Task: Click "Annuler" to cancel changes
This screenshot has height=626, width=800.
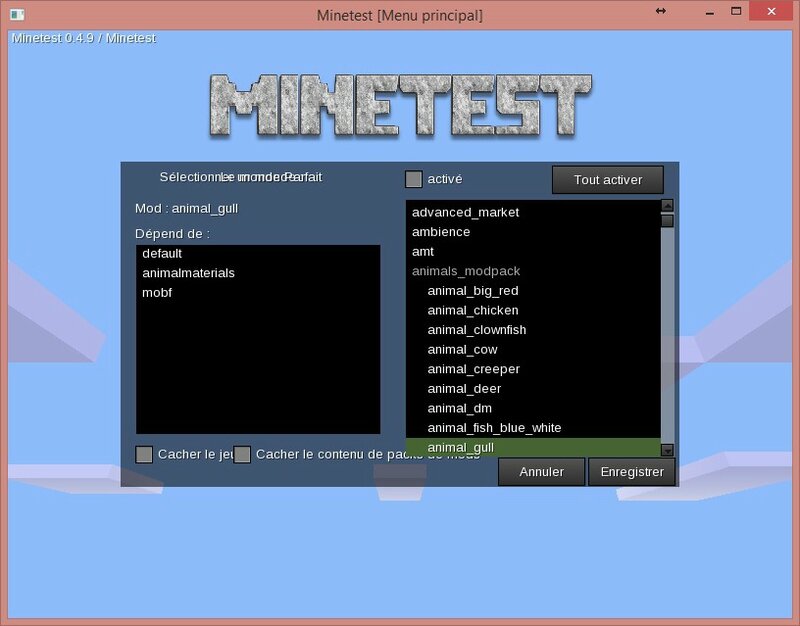Action: click(542, 472)
